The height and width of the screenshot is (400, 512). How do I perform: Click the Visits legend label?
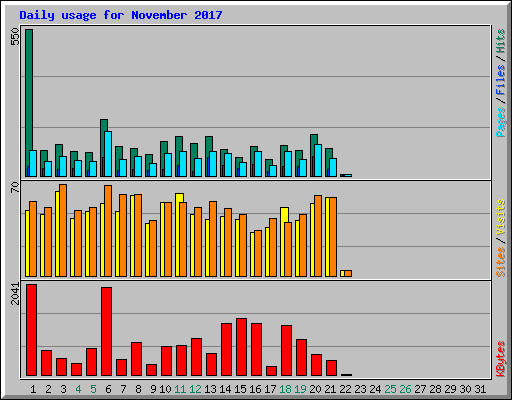tap(500, 217)
